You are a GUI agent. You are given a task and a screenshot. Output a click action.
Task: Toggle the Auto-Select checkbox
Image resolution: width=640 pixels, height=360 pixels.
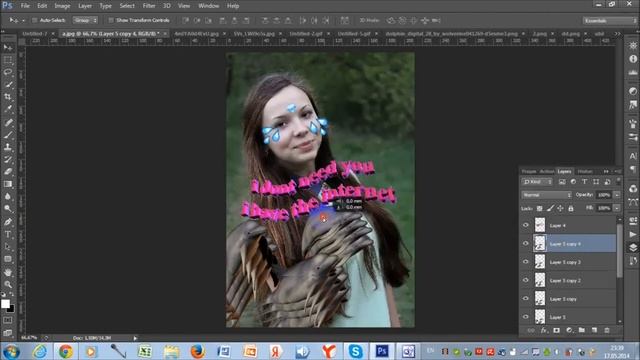click(x=35, y=20)
